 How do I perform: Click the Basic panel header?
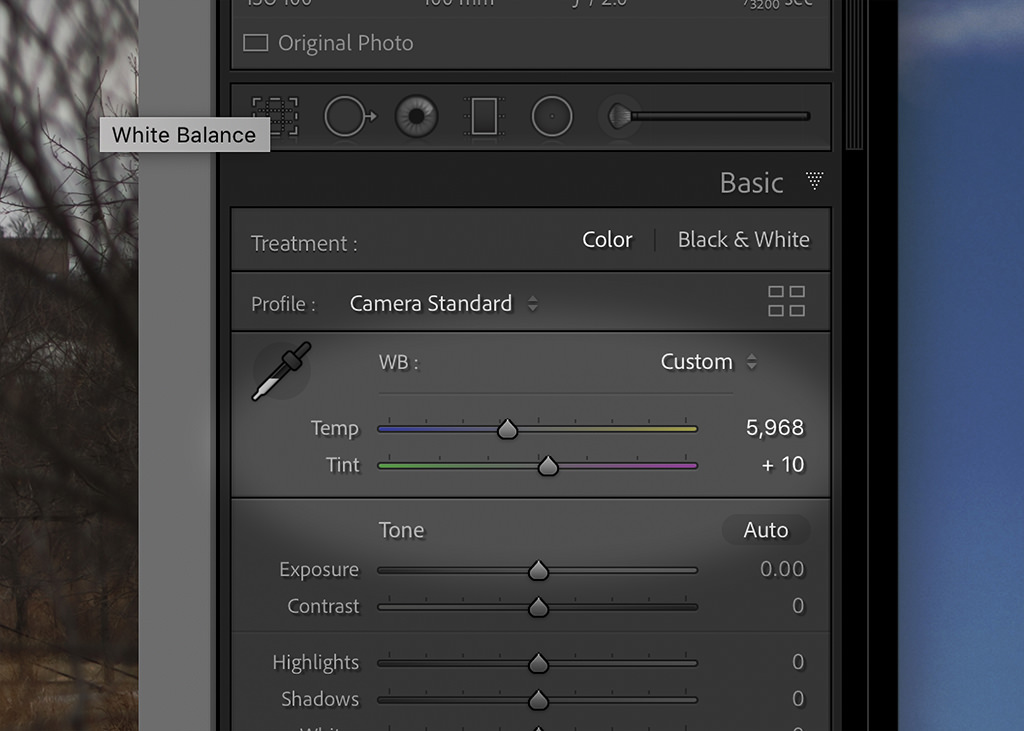point(752,183)
